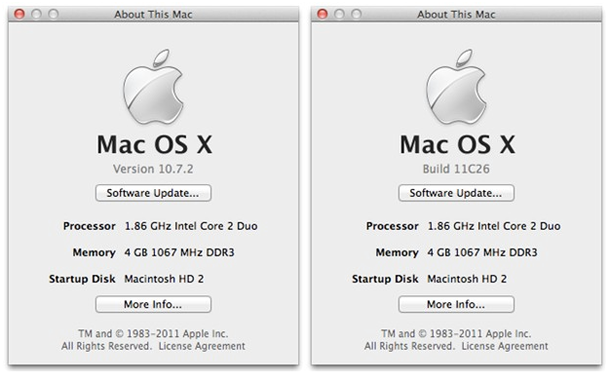The image size is (610, 382).
Task: Click '4 GB 1067 MHz DDR3' in Version 10.7.2 window
Action: 179,252
